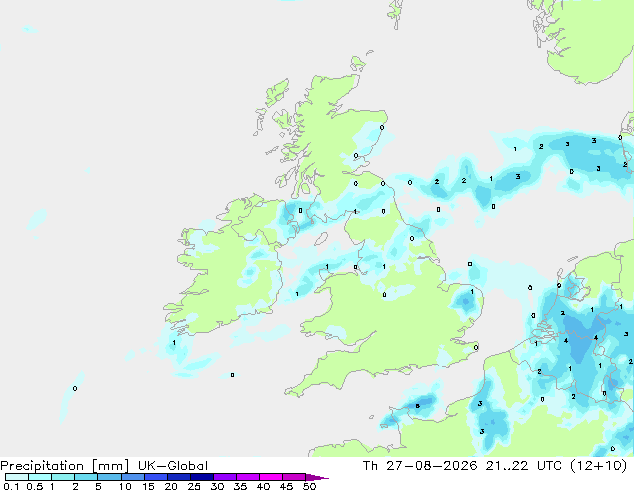Click the '45' legend scale label
This screenshot has height=490, width=634.
click(x=286, y=486)
